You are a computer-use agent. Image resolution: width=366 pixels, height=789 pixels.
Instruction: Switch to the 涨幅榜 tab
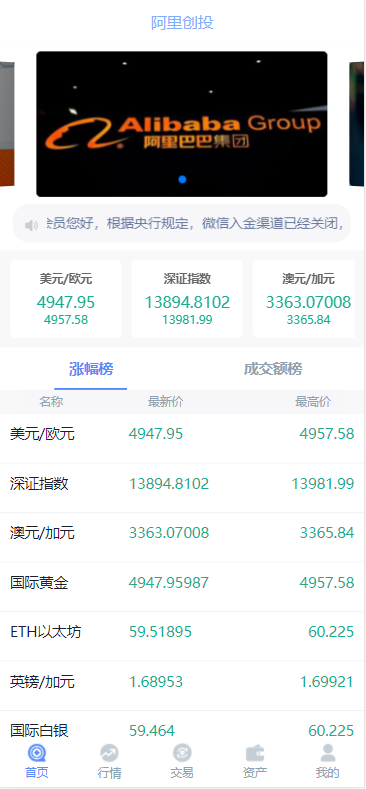91,369
